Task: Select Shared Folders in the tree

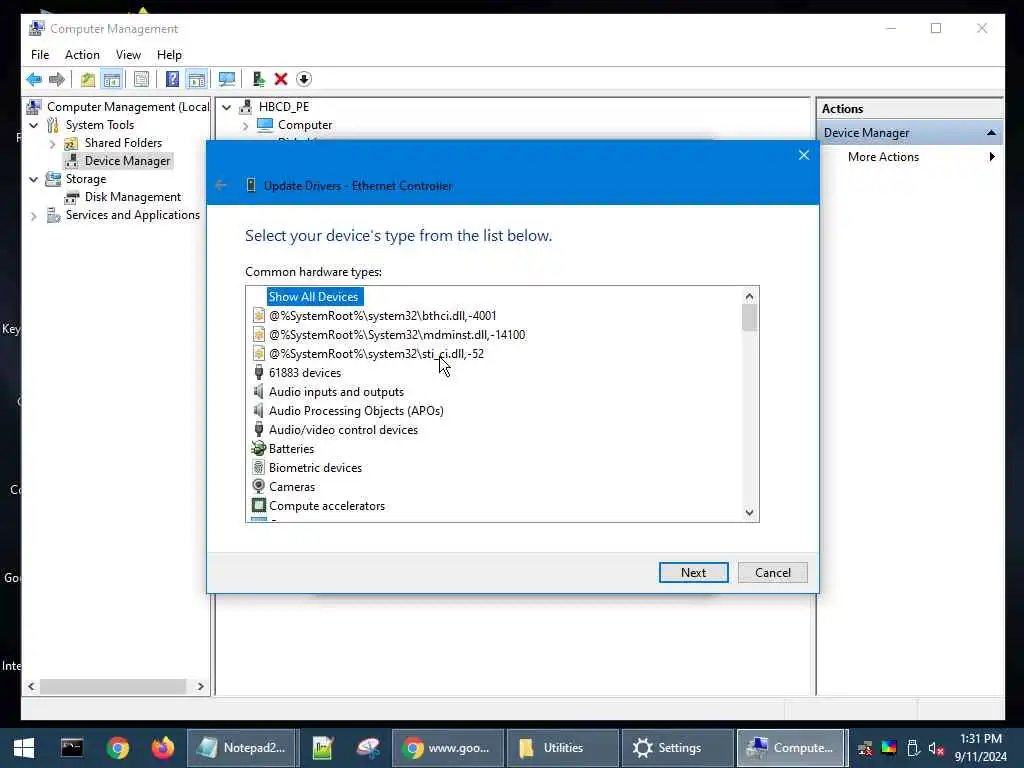Action: 123,143
